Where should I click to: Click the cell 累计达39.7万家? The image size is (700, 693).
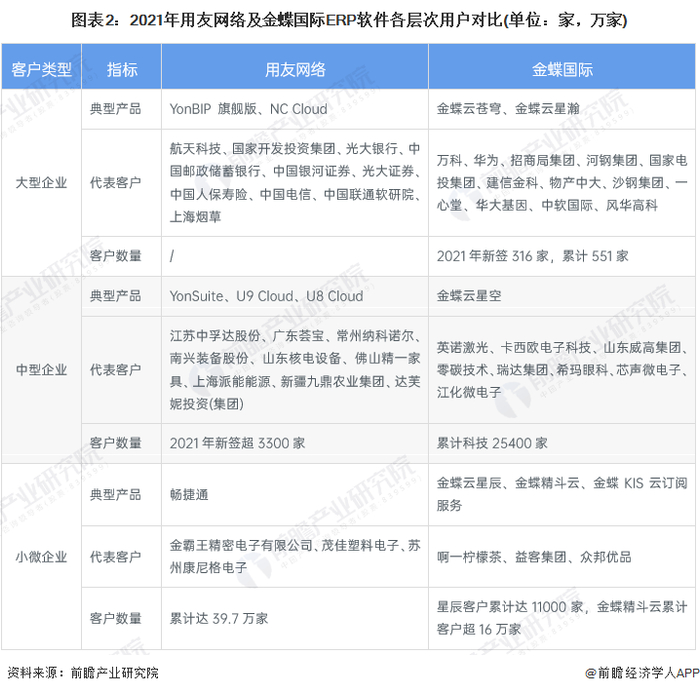[295, 618]
